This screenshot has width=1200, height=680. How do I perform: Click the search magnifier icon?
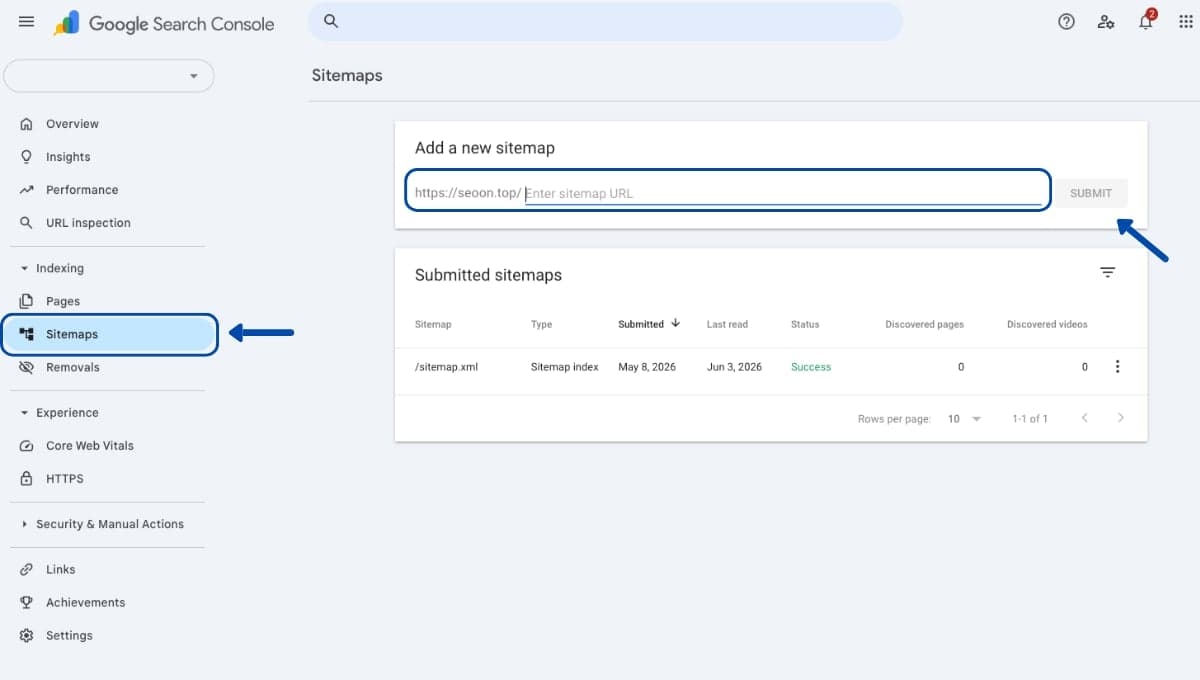click(331, 21)
